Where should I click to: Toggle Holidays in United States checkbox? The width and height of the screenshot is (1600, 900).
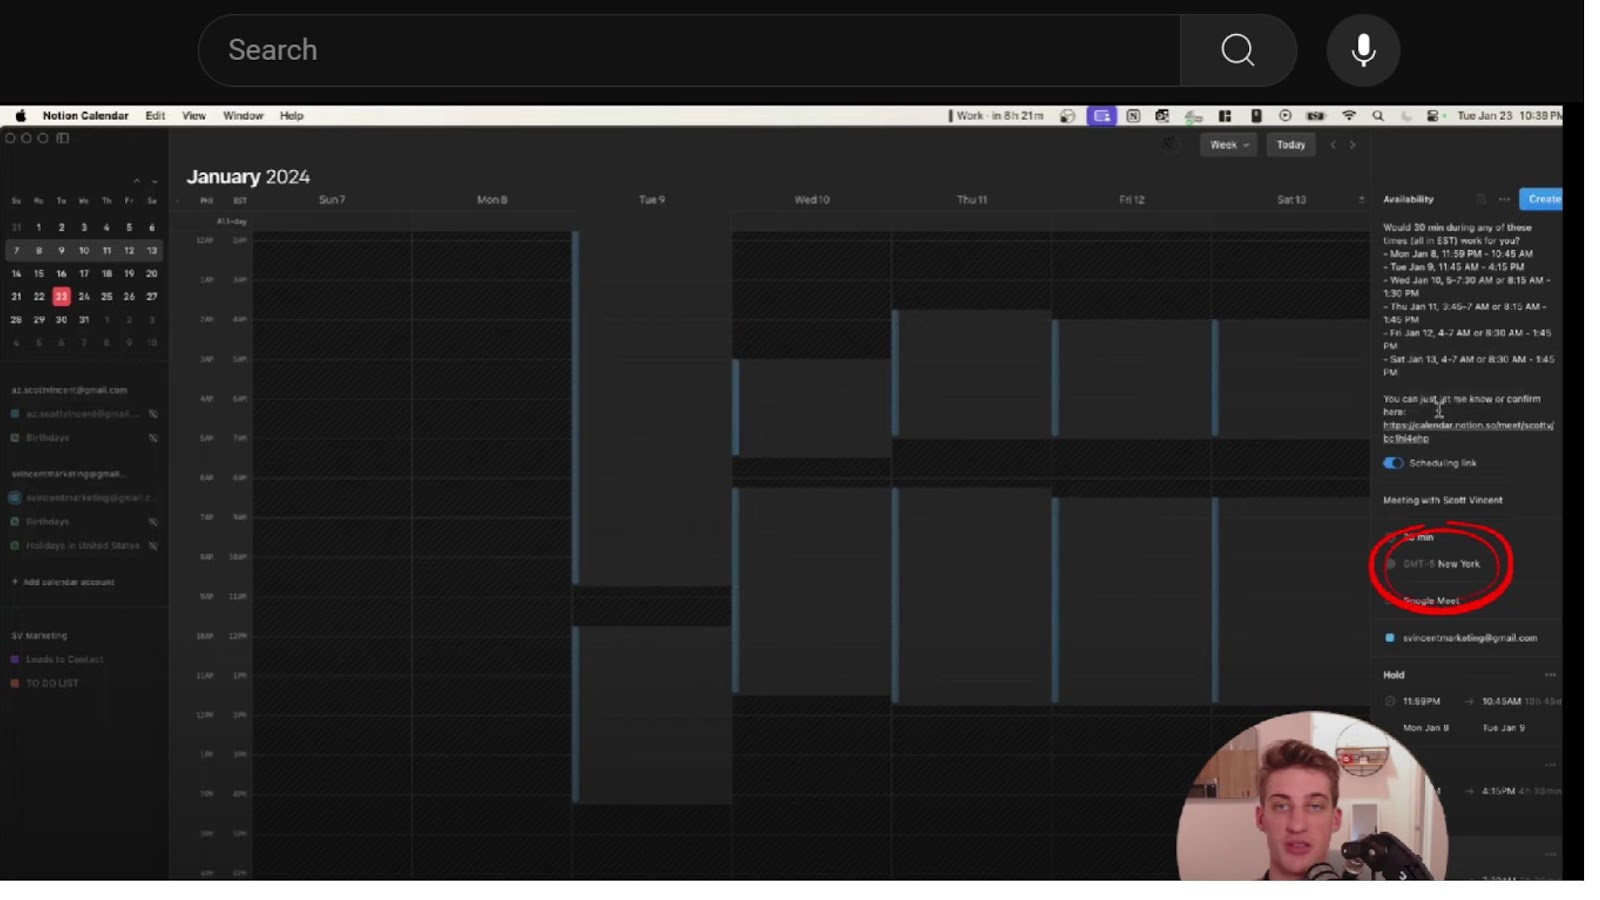(x=15, y=546)
